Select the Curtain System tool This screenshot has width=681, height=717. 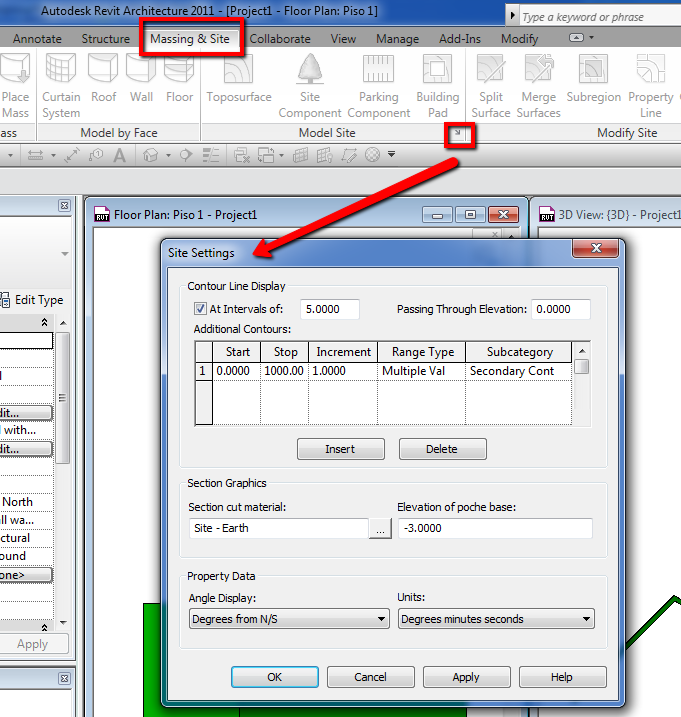[x=61, y=86]
